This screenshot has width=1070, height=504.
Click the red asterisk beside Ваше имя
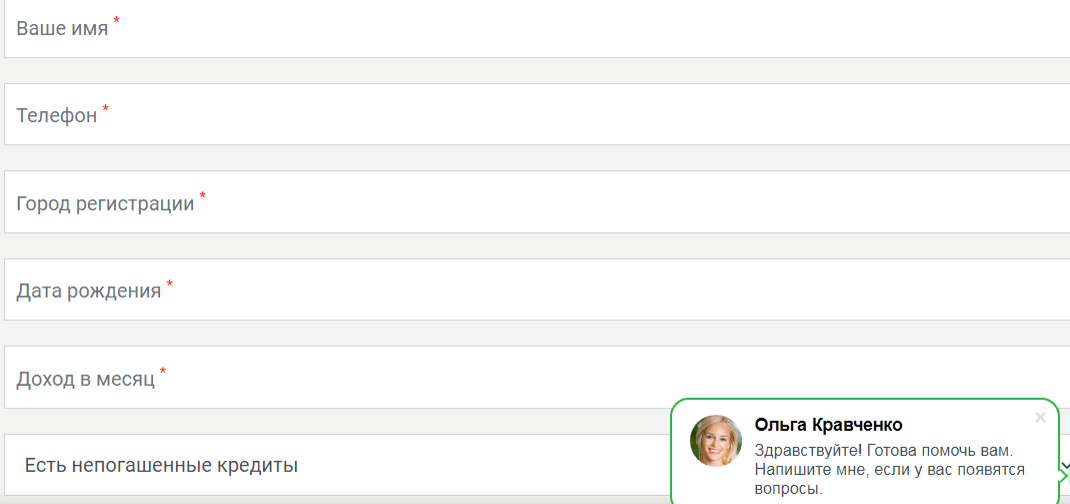[116, 21]
